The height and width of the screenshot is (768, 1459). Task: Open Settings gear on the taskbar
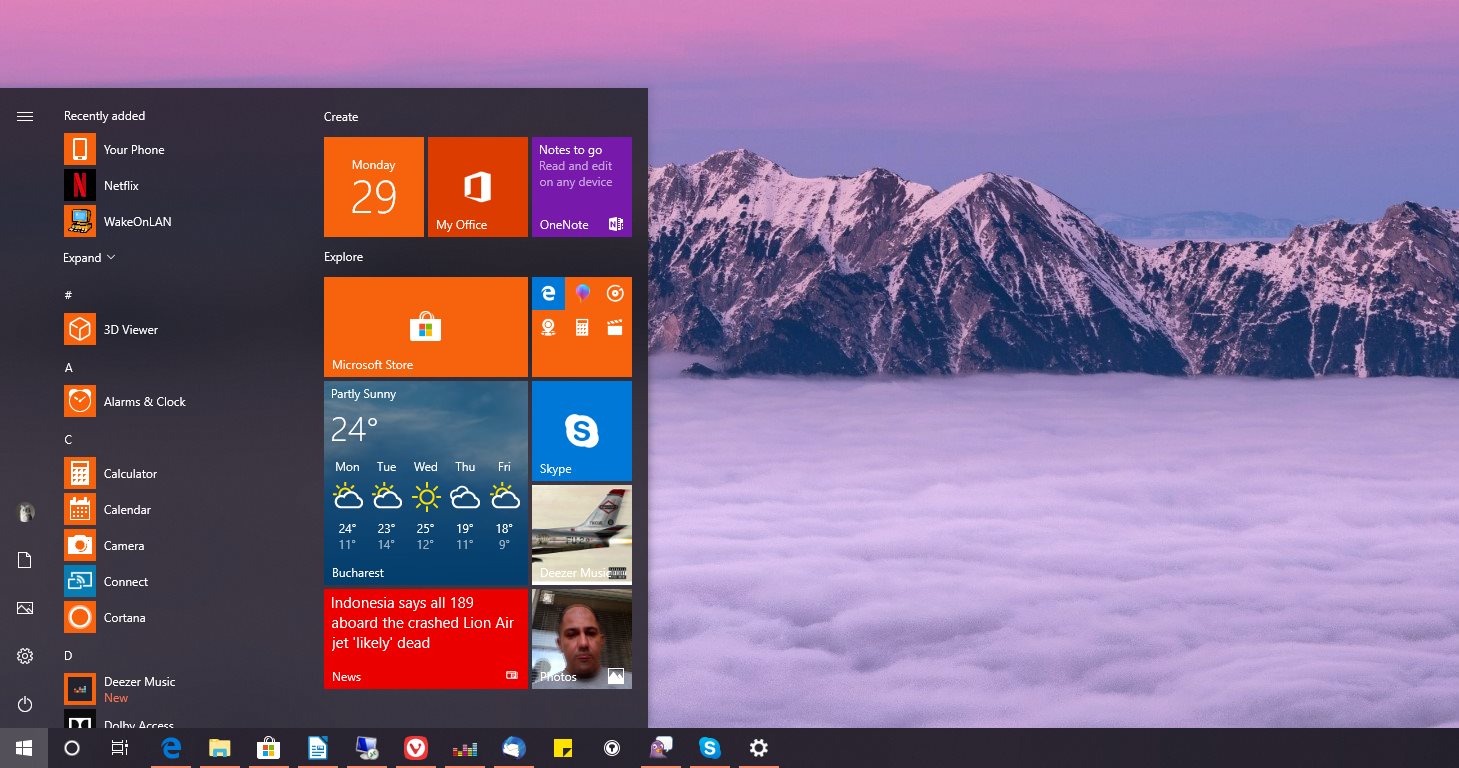759,748
